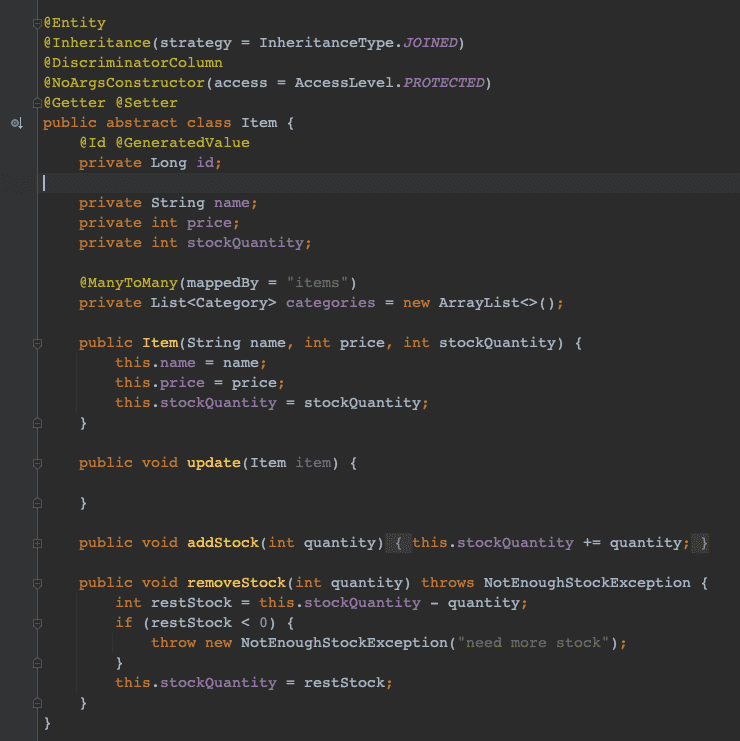Place caret on the empty highlighted line
740x741 pixels.
[x=388, y=183]
